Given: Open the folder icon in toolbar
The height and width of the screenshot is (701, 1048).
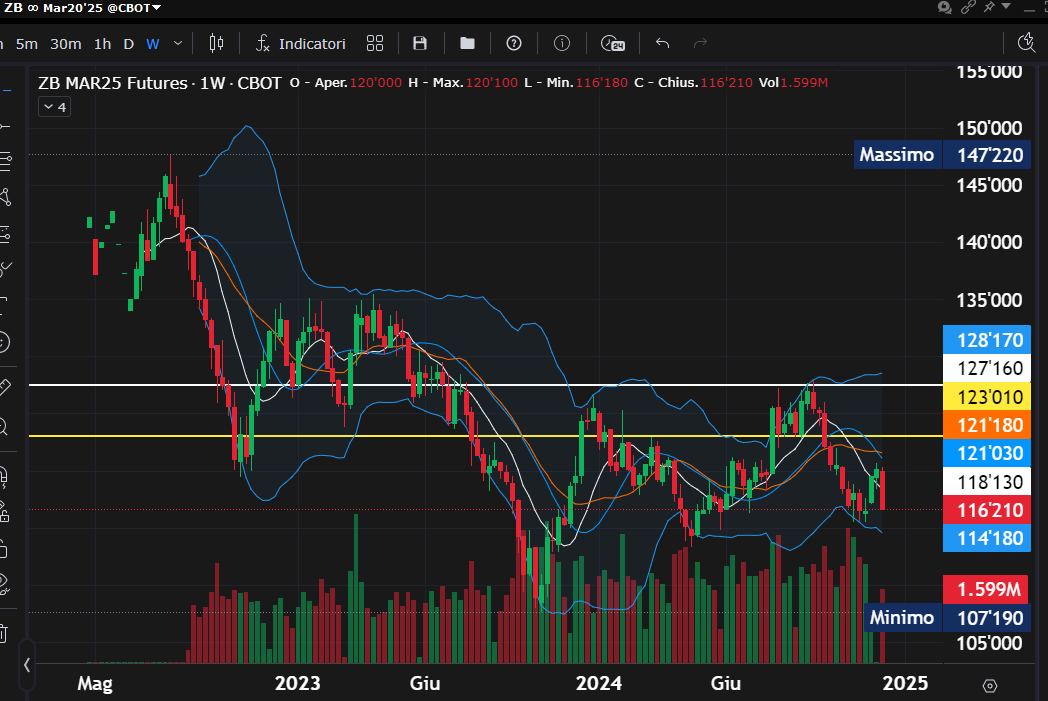Looking at the screenshot, I should 467,43.
